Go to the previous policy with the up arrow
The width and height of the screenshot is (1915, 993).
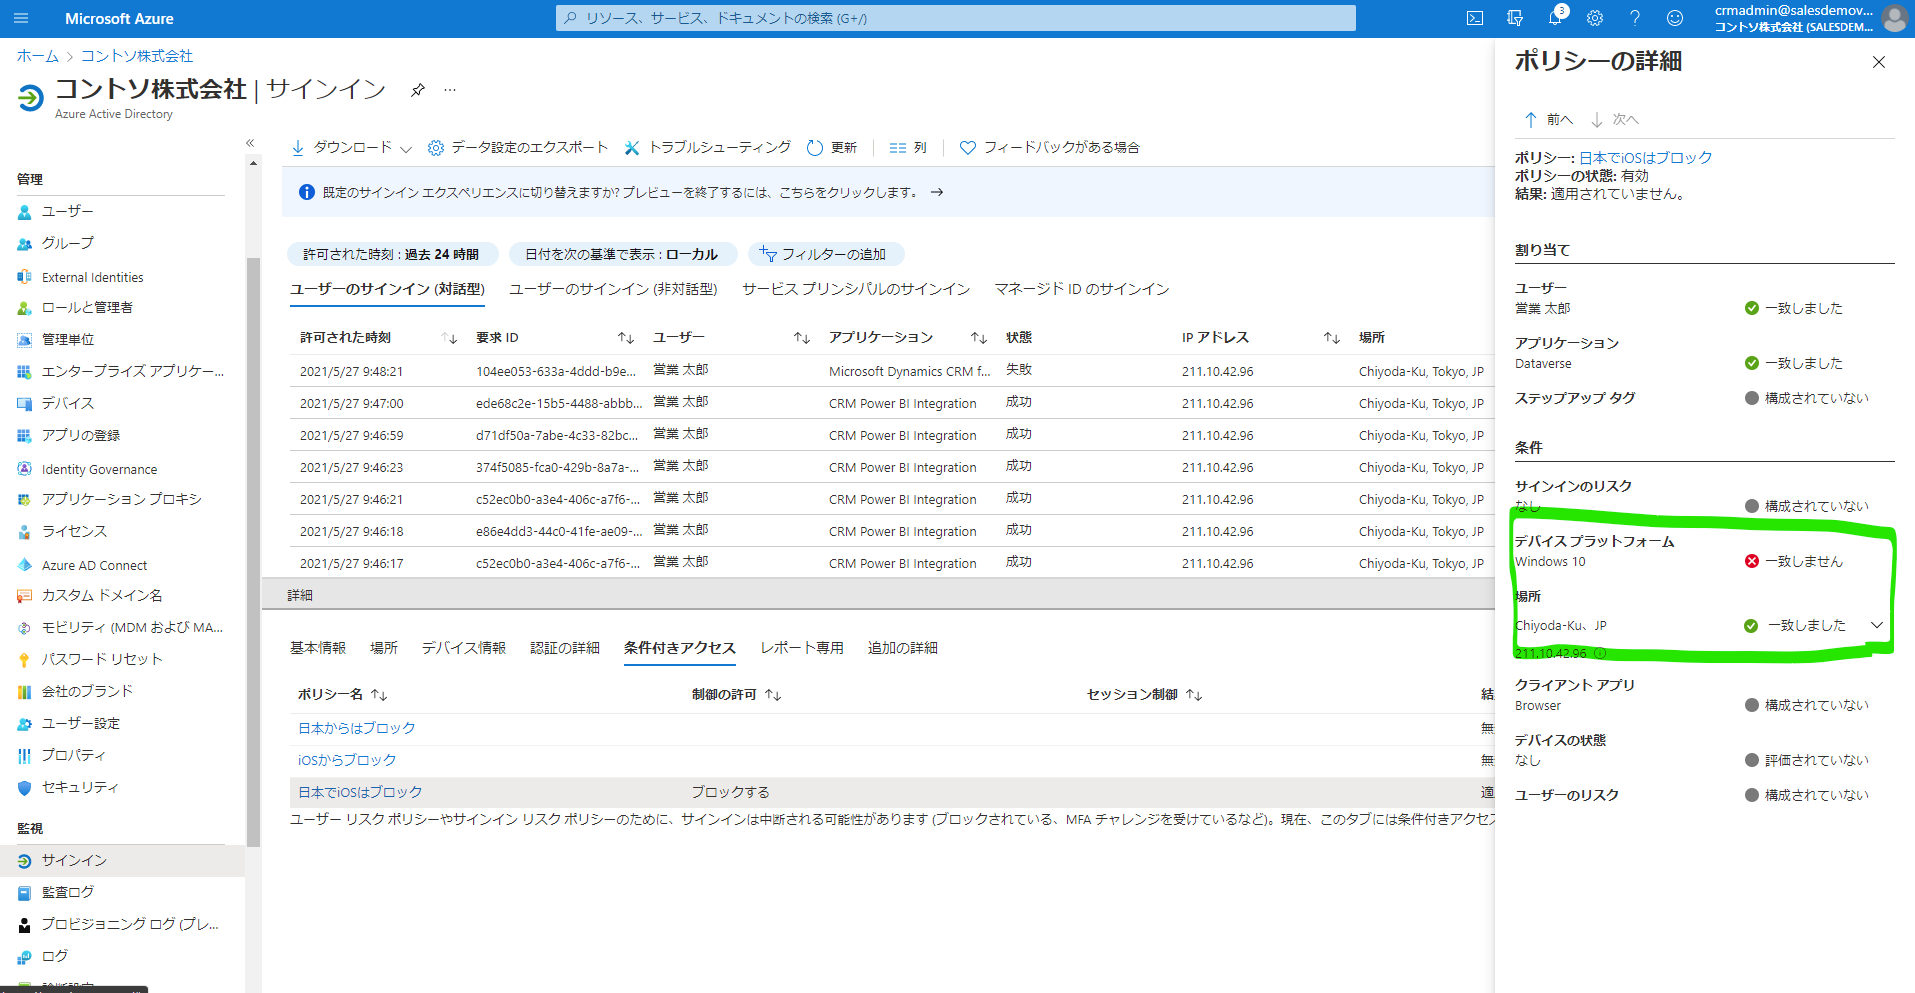click(x=1548, y=120)
